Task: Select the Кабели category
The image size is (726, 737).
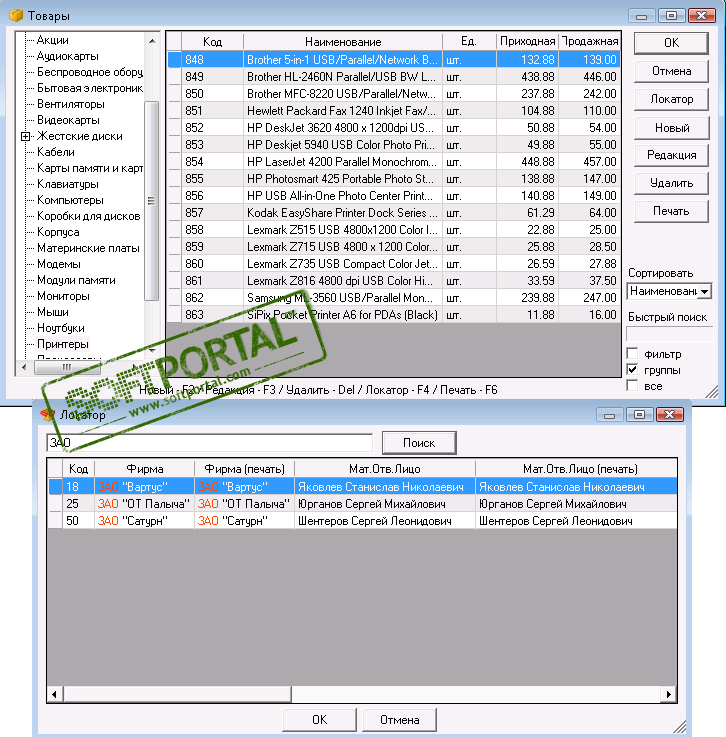Action: (x=55, y=152)
